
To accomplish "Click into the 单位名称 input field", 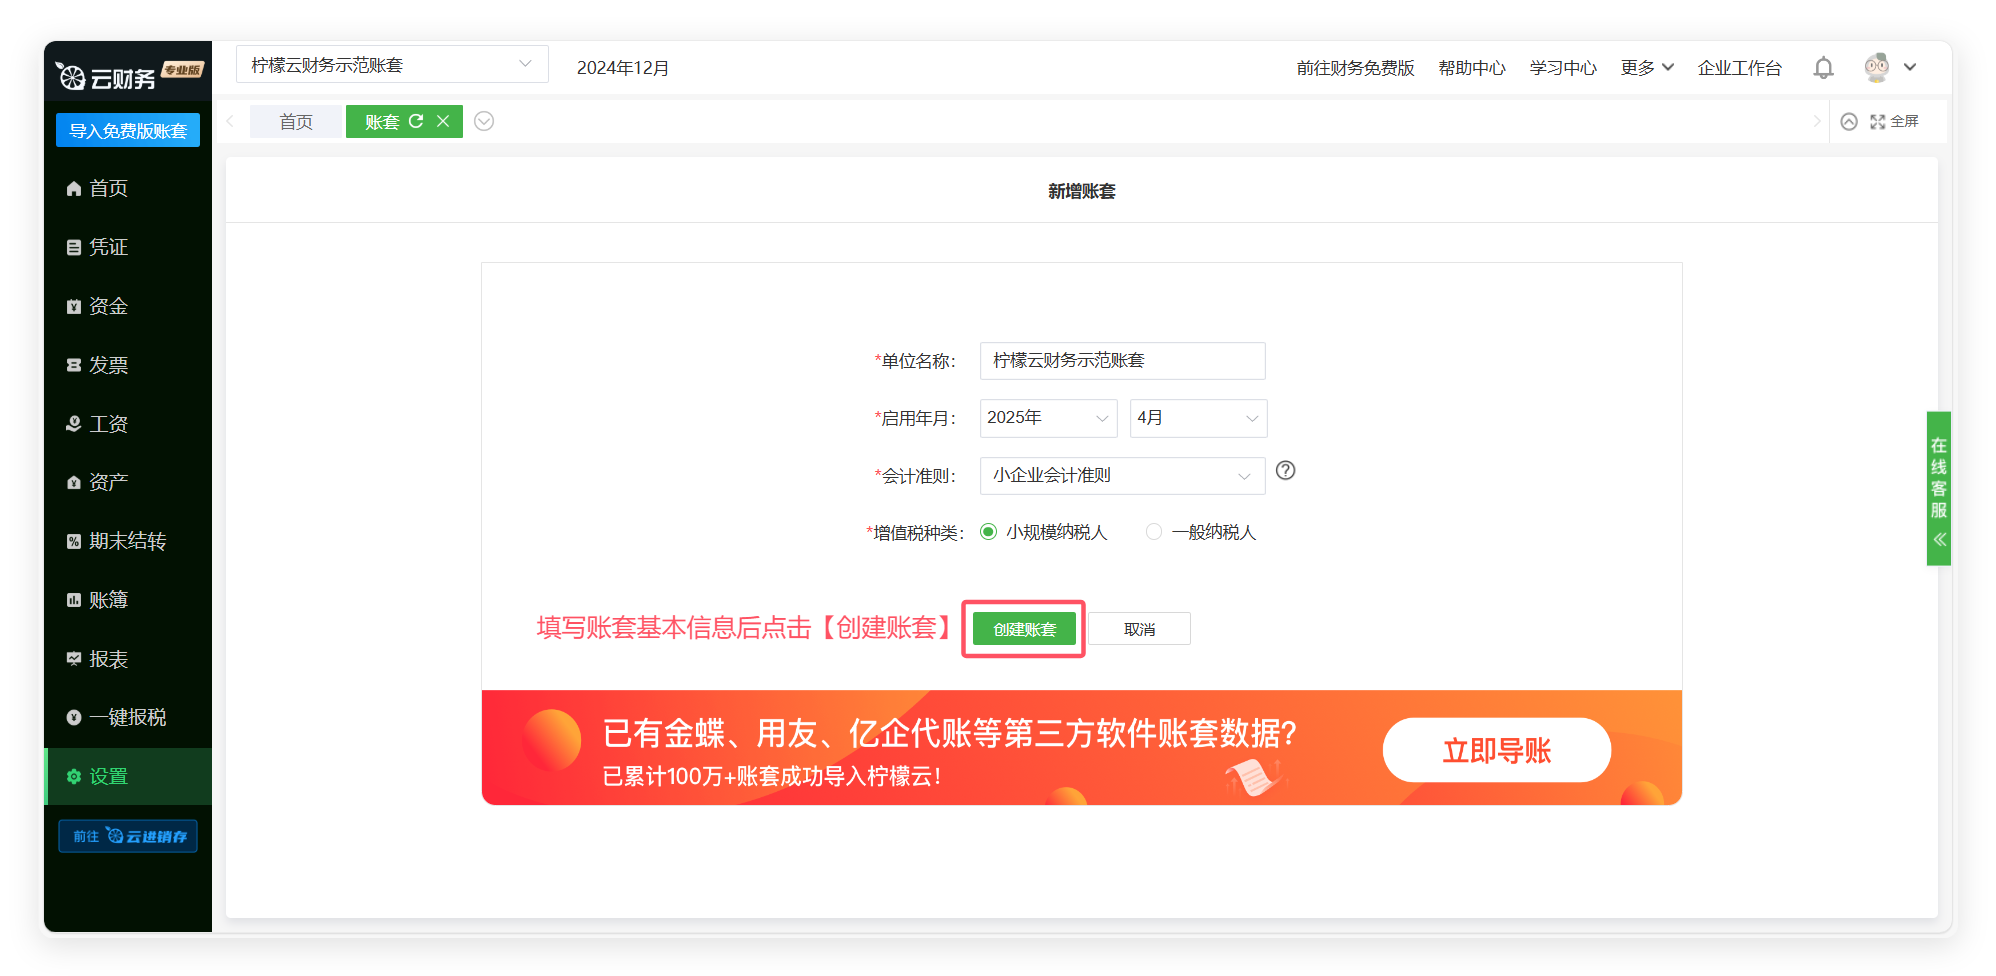I will [1121, 361].
